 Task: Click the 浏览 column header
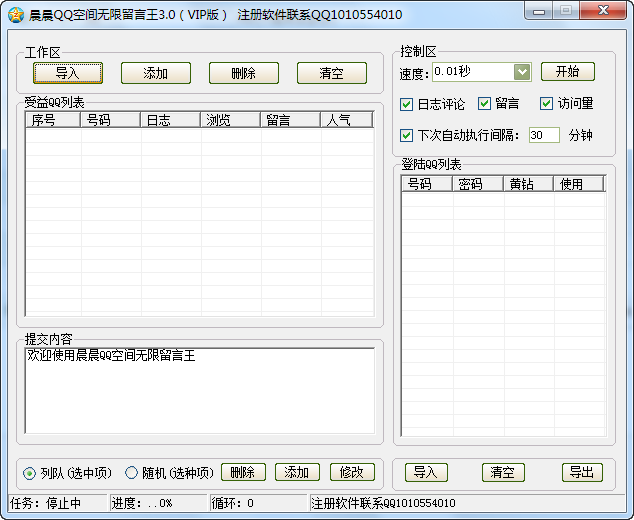pyautogui.click(x=230, y=120)
